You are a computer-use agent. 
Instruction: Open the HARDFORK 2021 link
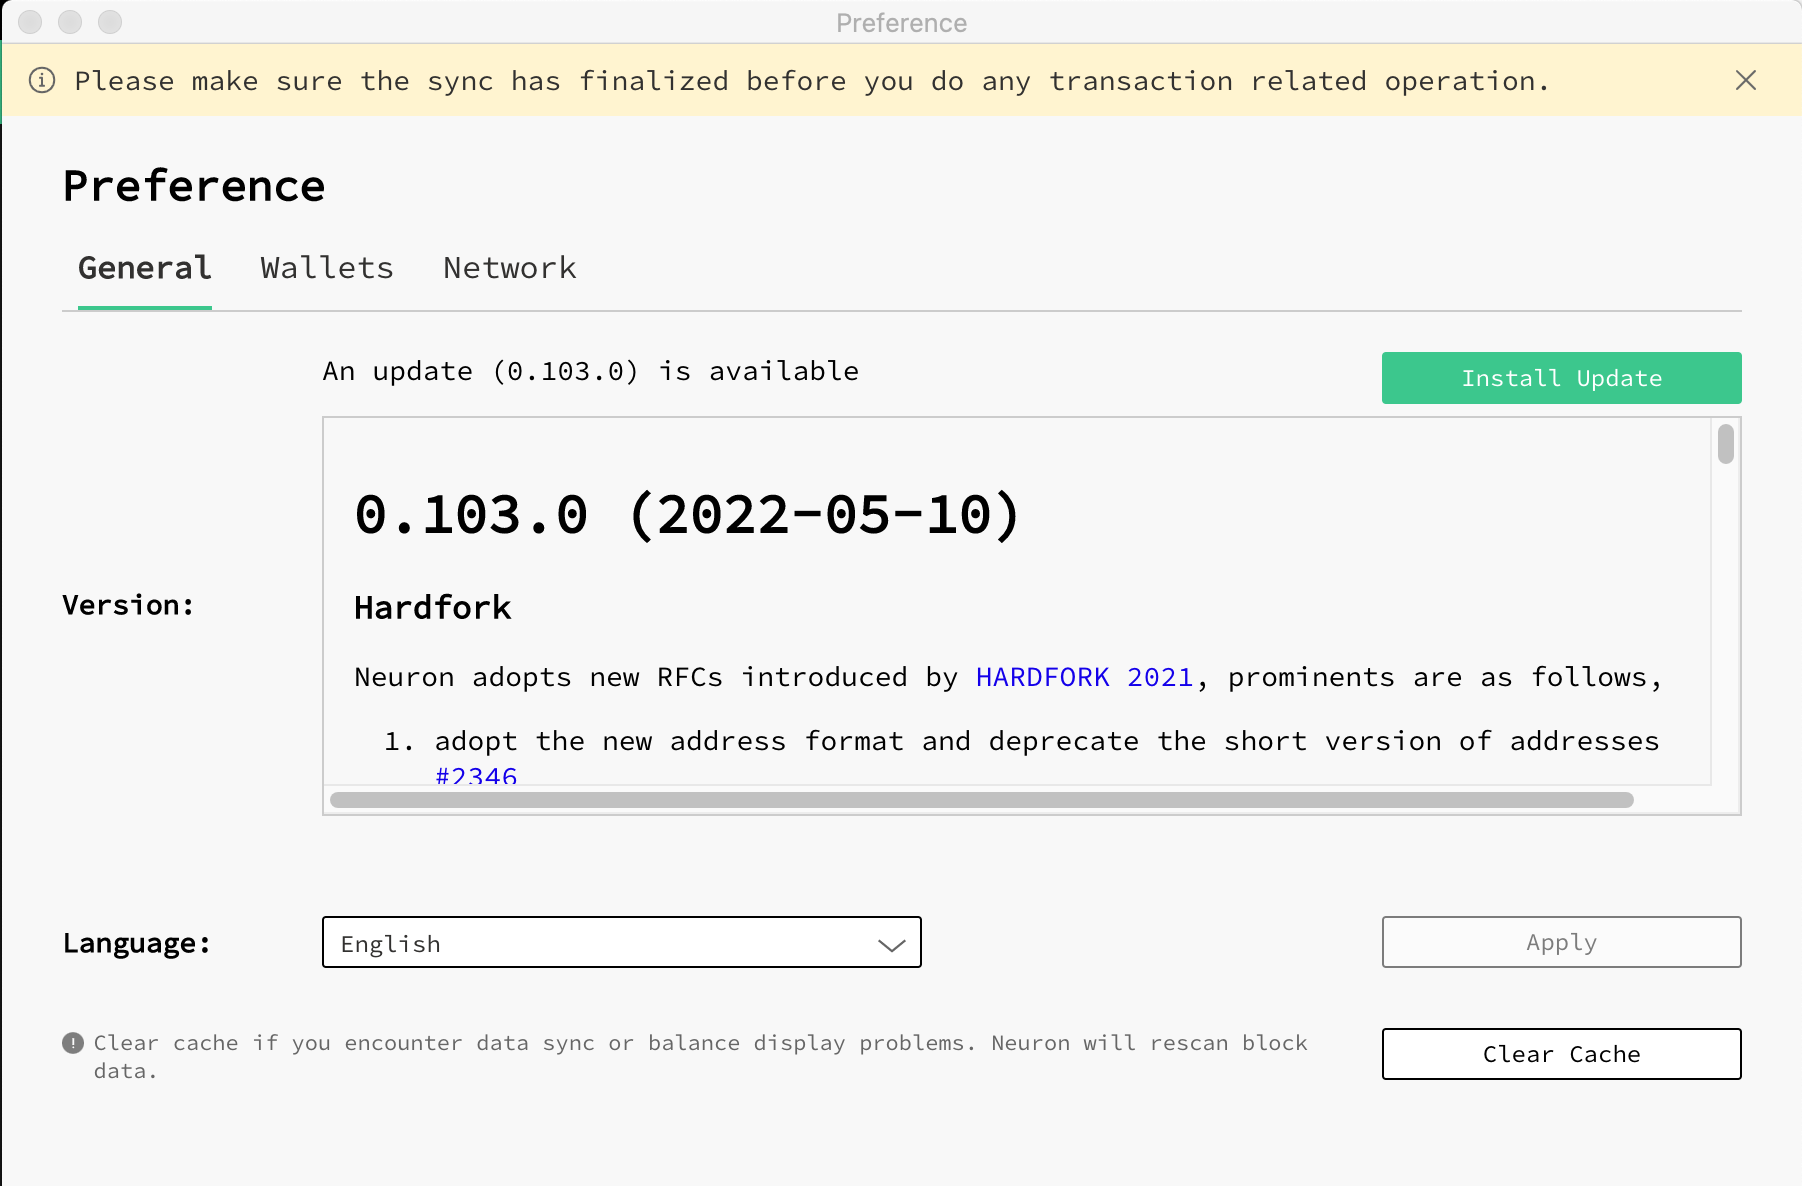[x=1085, y=677]
